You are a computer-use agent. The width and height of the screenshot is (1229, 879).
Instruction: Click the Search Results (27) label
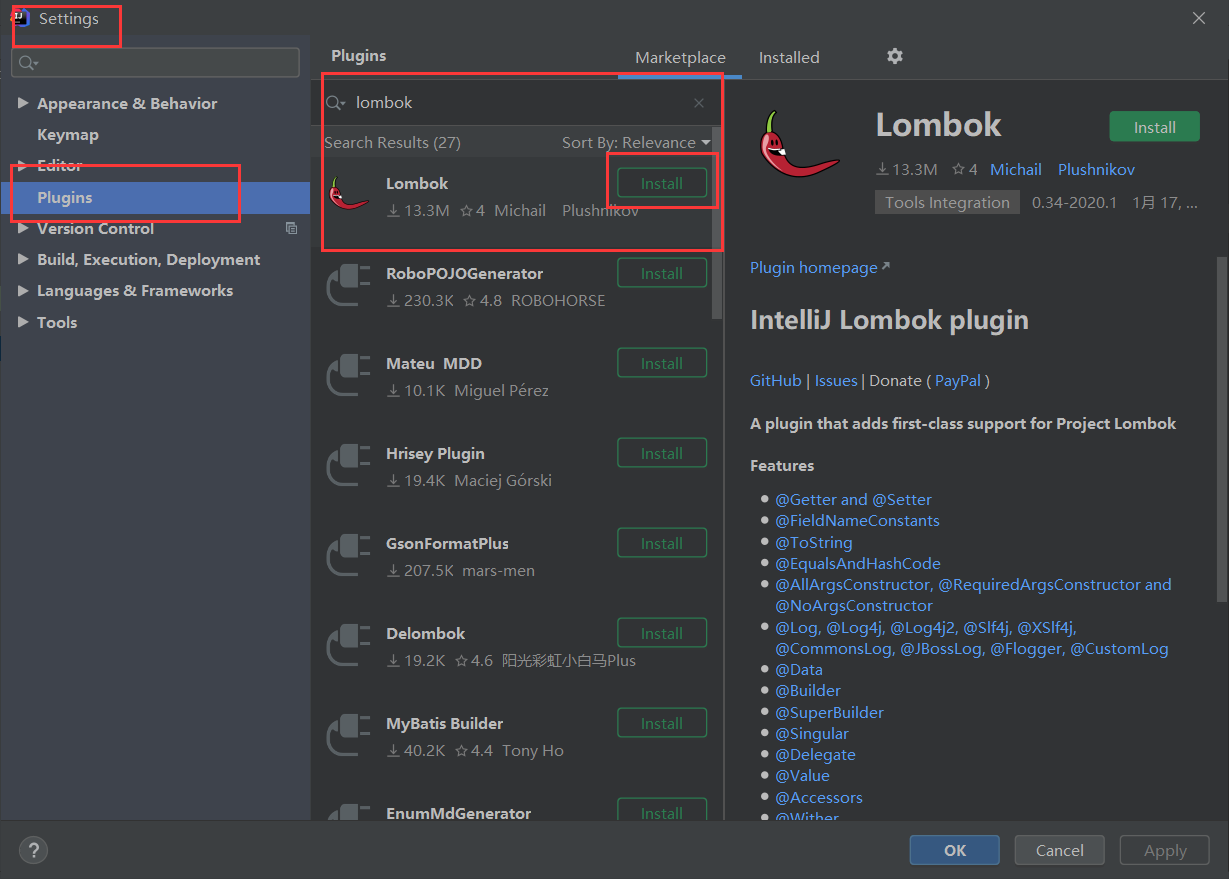(392, 143)
